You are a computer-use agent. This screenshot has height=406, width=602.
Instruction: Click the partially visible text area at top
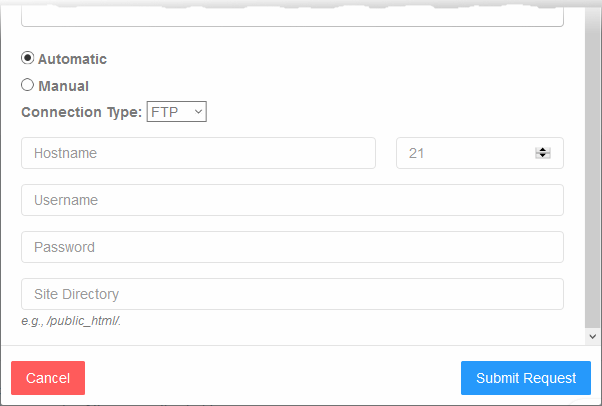292,17
